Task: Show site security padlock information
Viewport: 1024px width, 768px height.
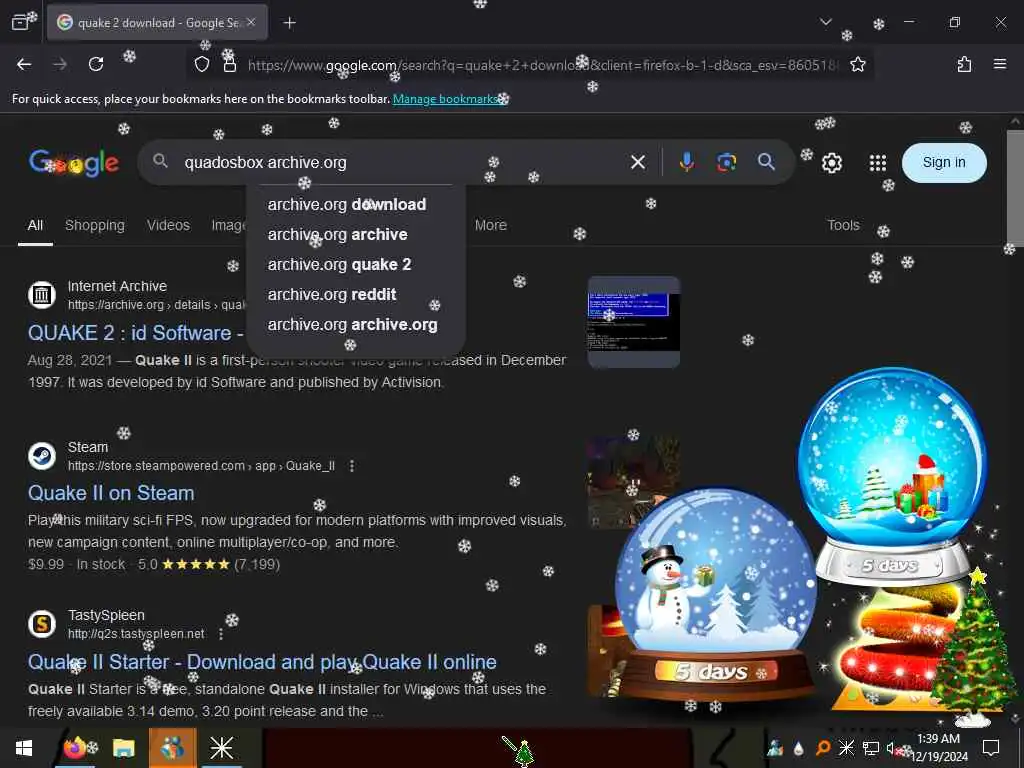Action: (x=230, y=64)
